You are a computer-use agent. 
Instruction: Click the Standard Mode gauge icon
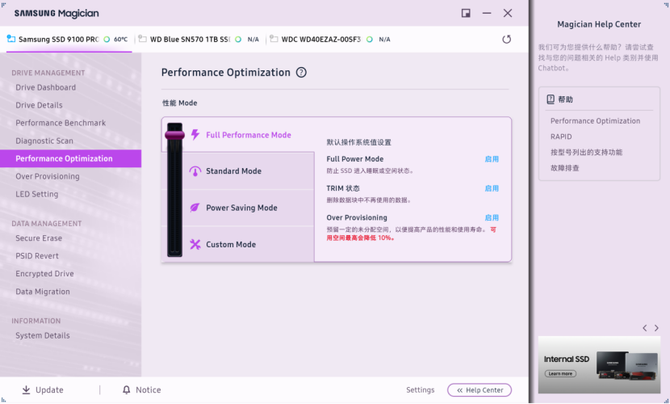(195, 171)
